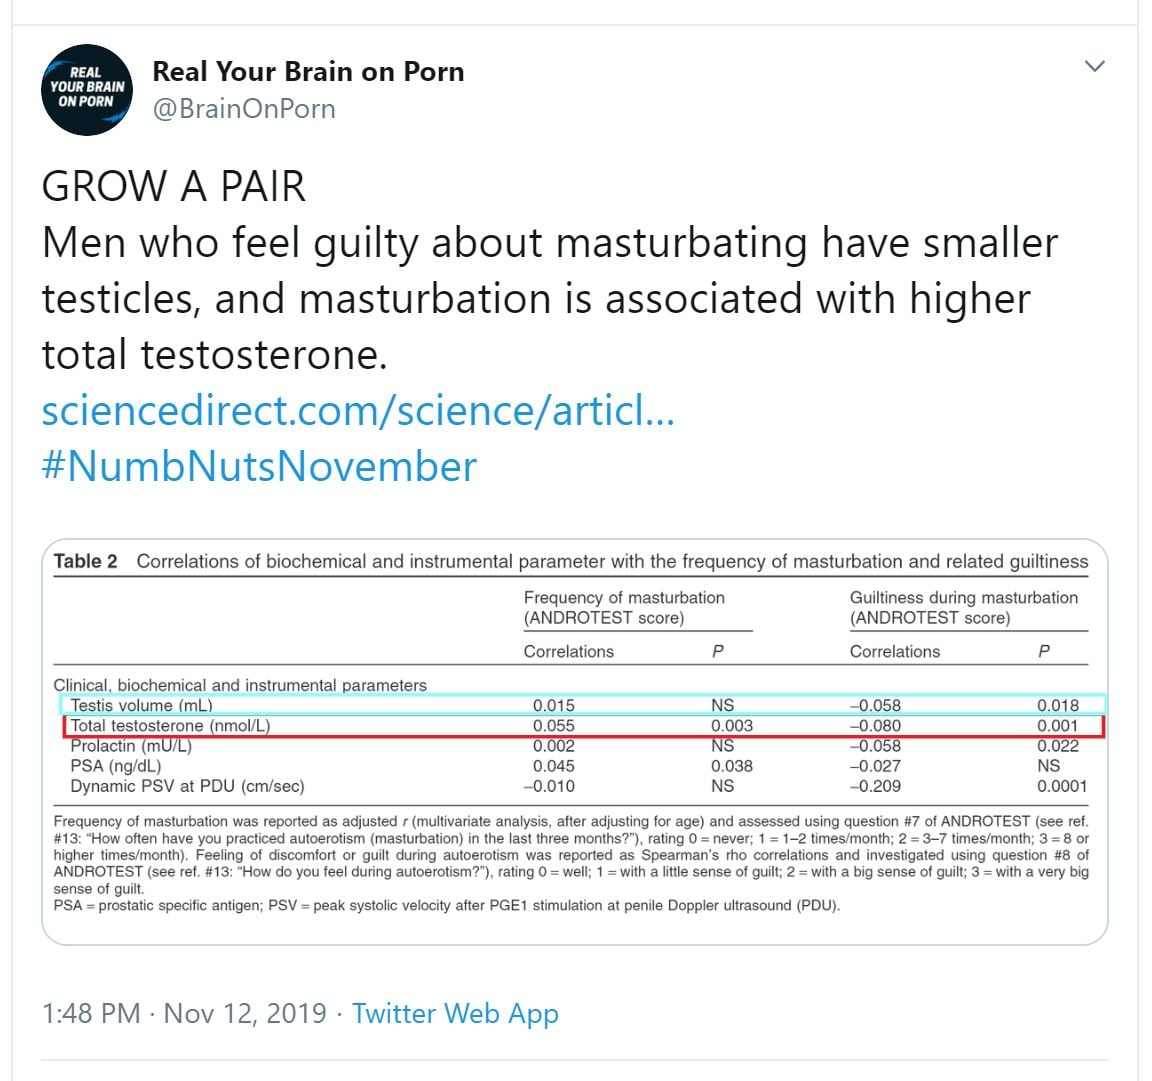
Task: Open the tweet options chevron menu
Action: (x=1095, y=66)
